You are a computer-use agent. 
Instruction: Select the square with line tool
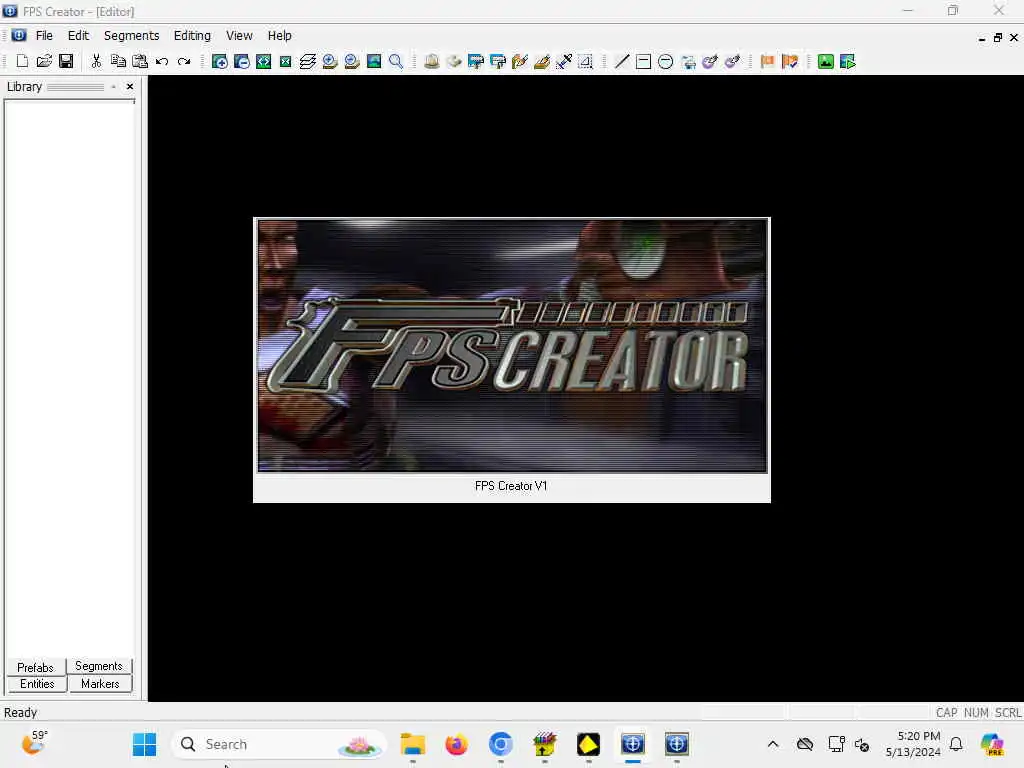(643, 61)
